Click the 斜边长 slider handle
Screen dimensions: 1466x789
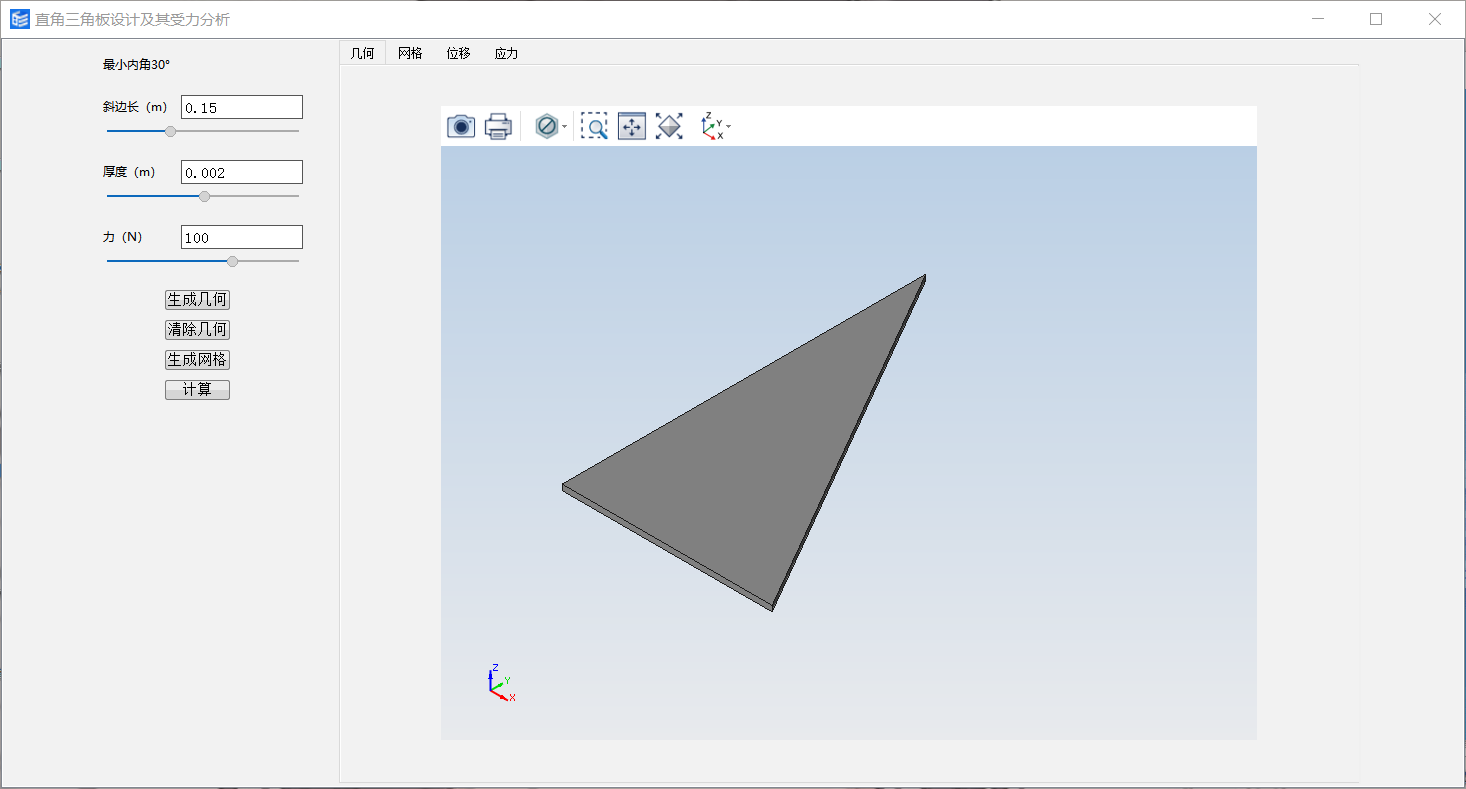point(170,131)
